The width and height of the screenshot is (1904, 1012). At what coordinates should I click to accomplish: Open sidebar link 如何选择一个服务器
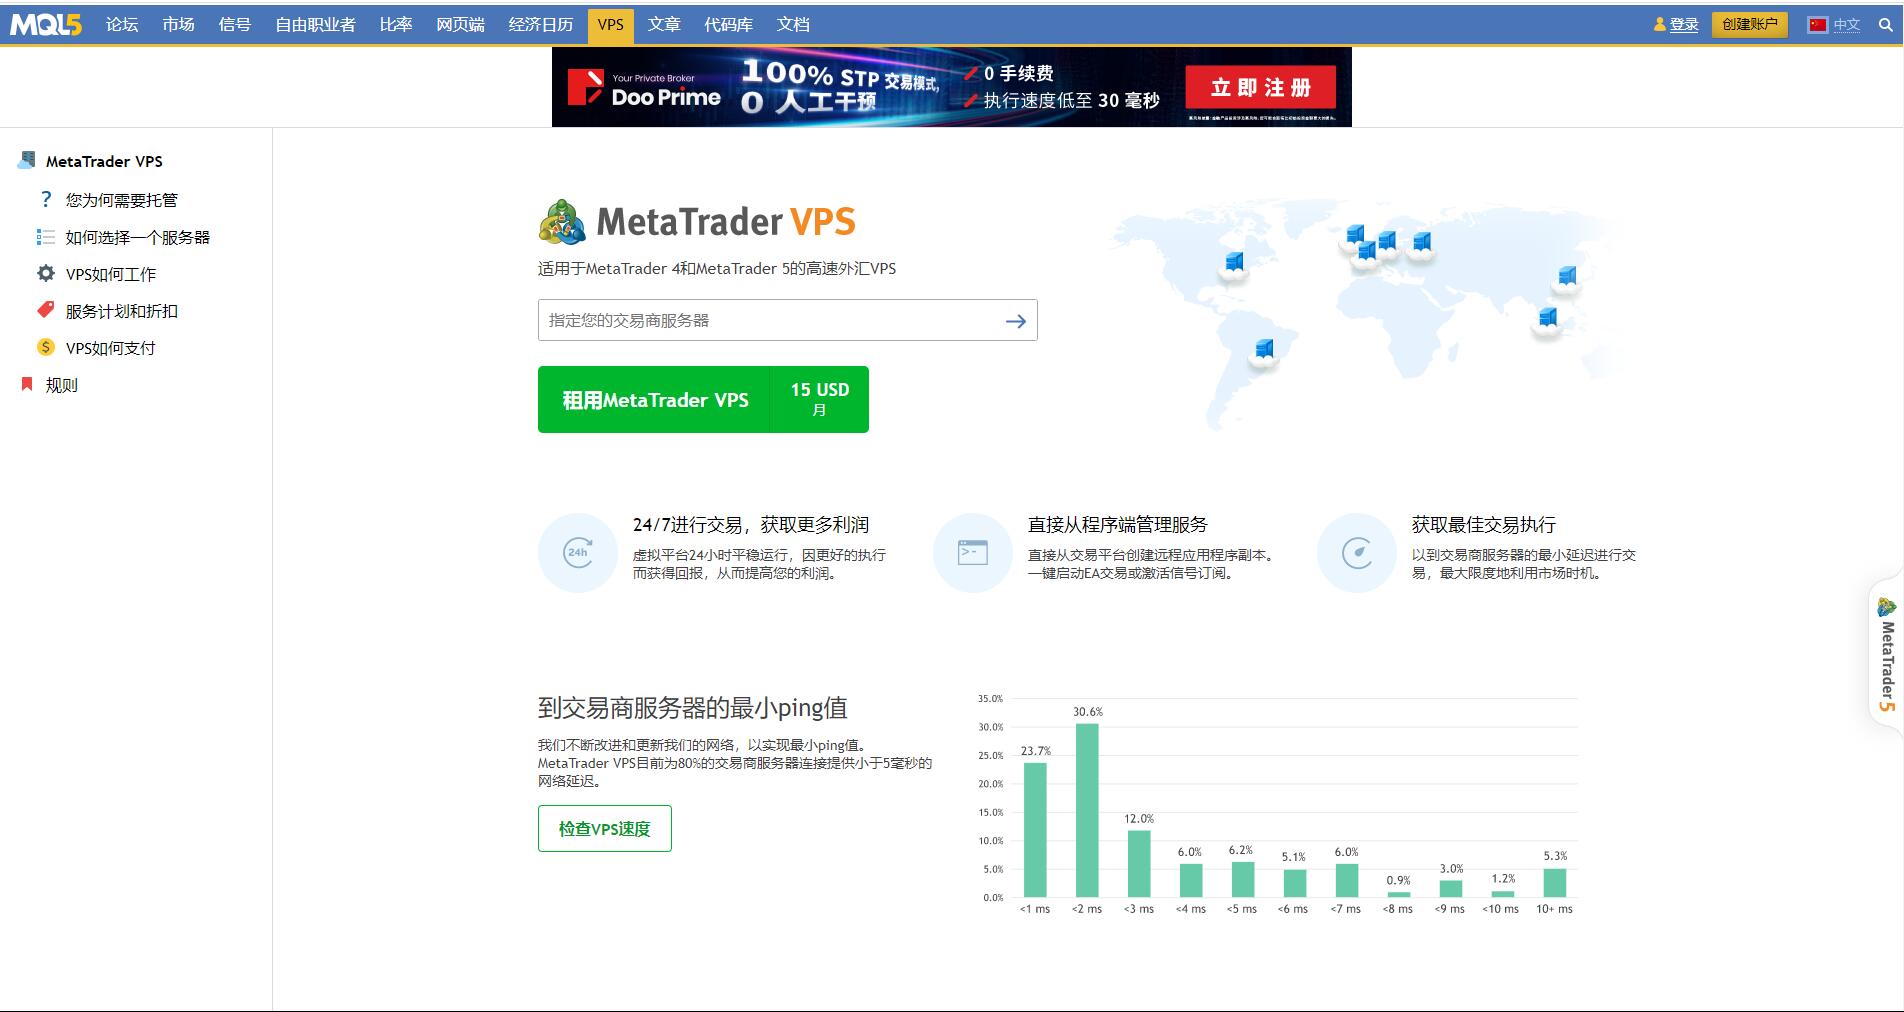pos(138,237)
